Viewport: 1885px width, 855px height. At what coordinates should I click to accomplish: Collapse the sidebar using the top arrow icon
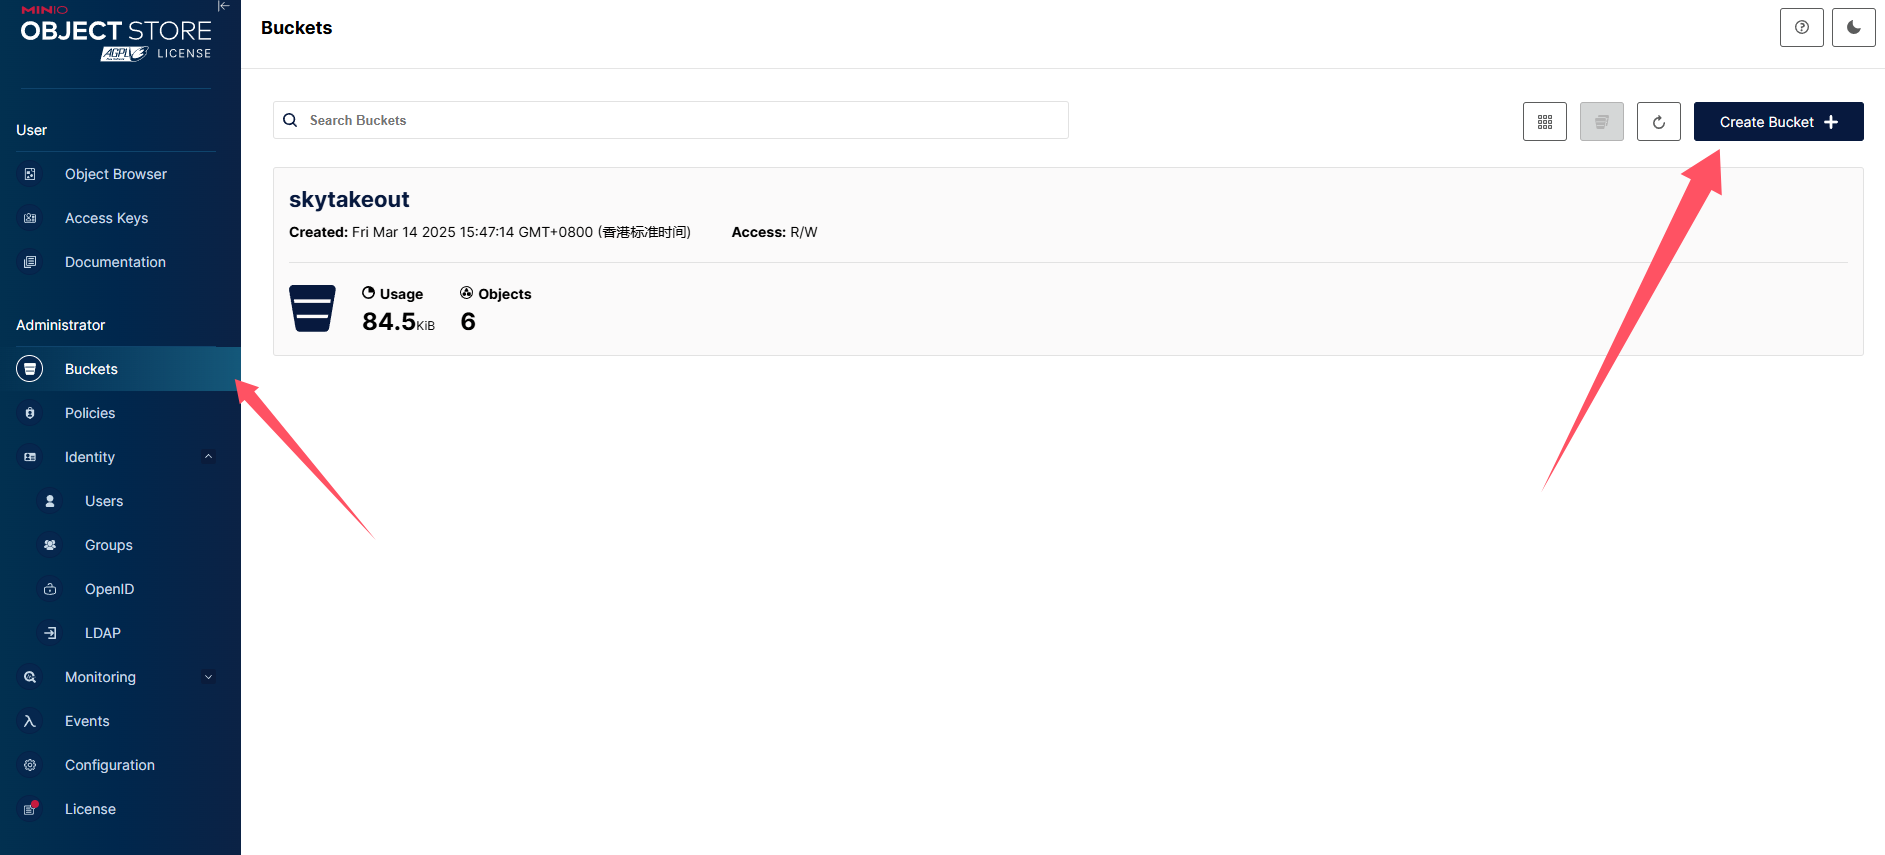pyautogui.click(x=223, y=6)
